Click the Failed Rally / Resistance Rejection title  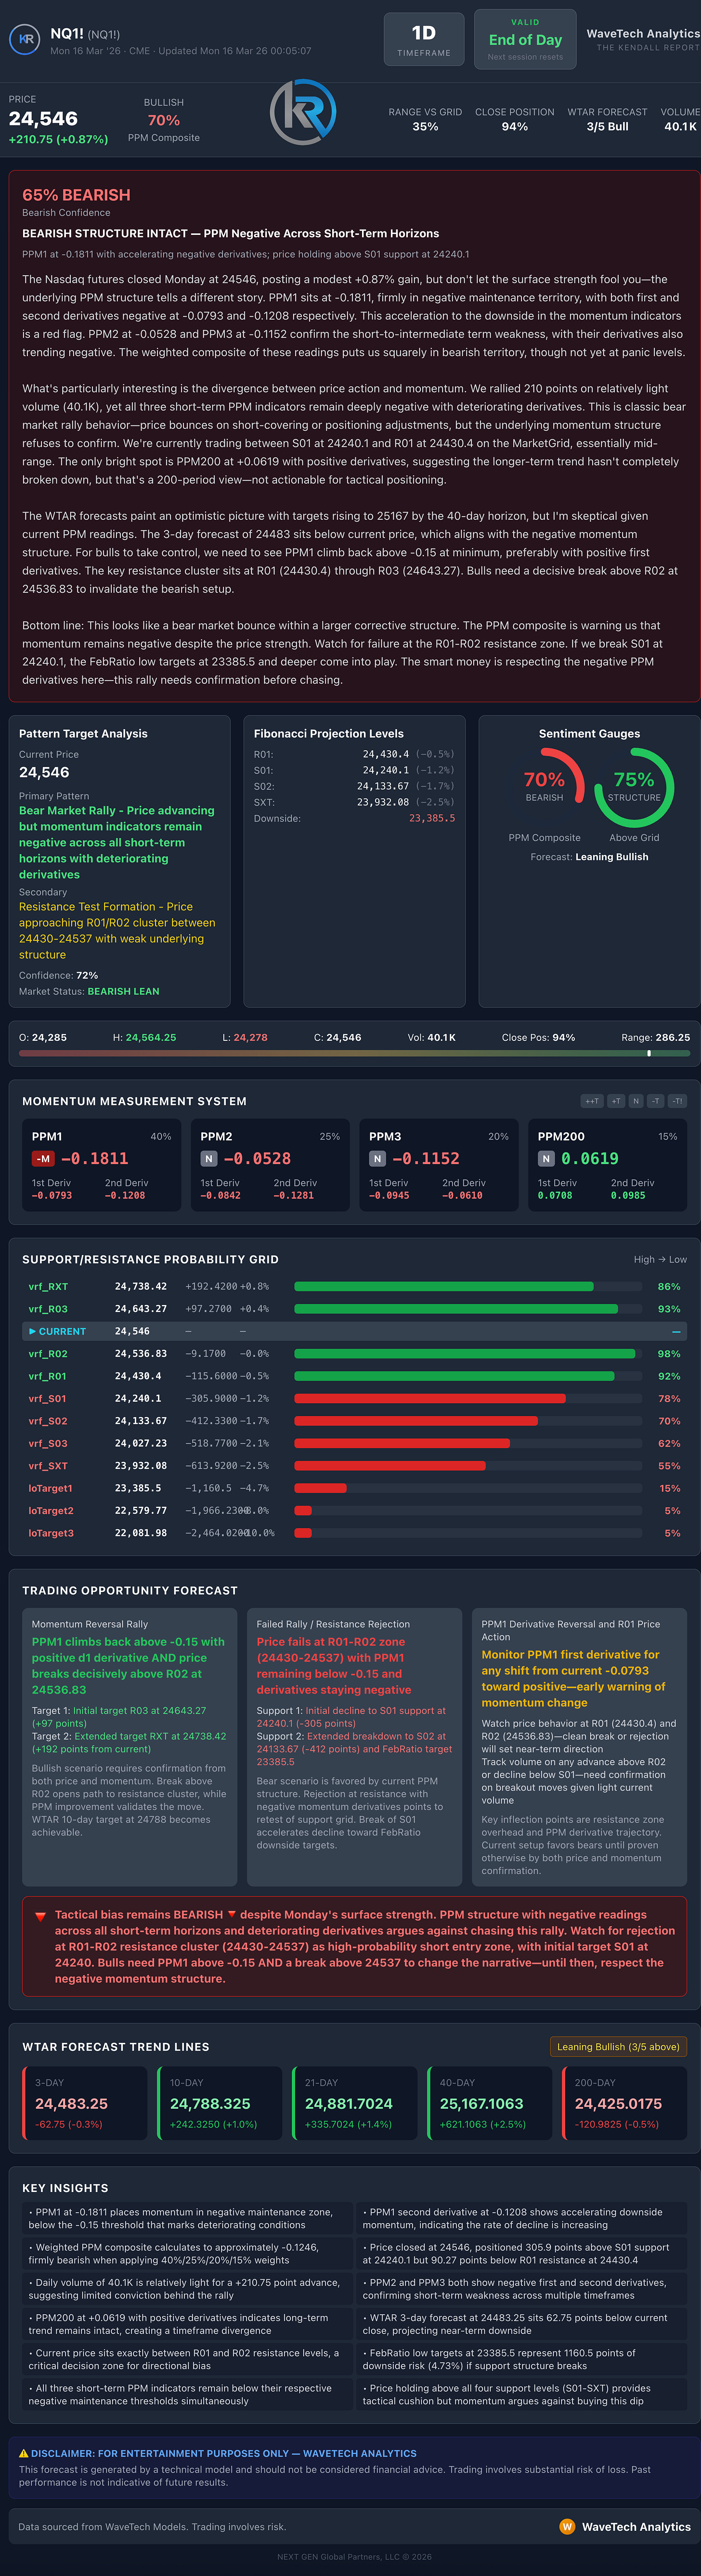[333, 1624]
